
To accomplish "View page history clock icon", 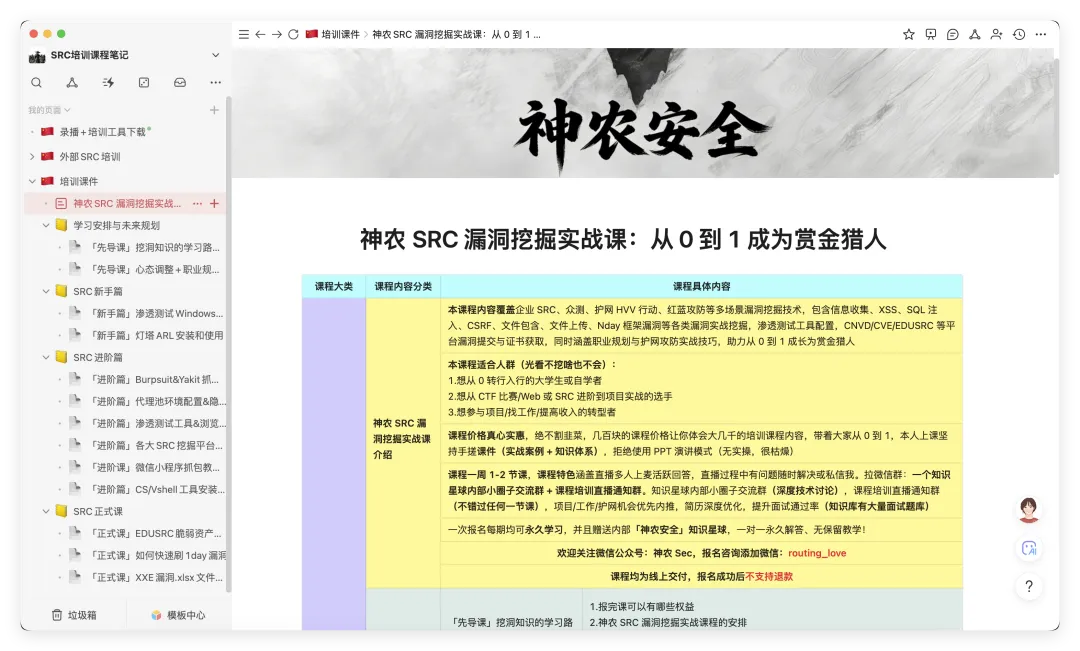I will pyautogui.click(x=1019, y=34).
